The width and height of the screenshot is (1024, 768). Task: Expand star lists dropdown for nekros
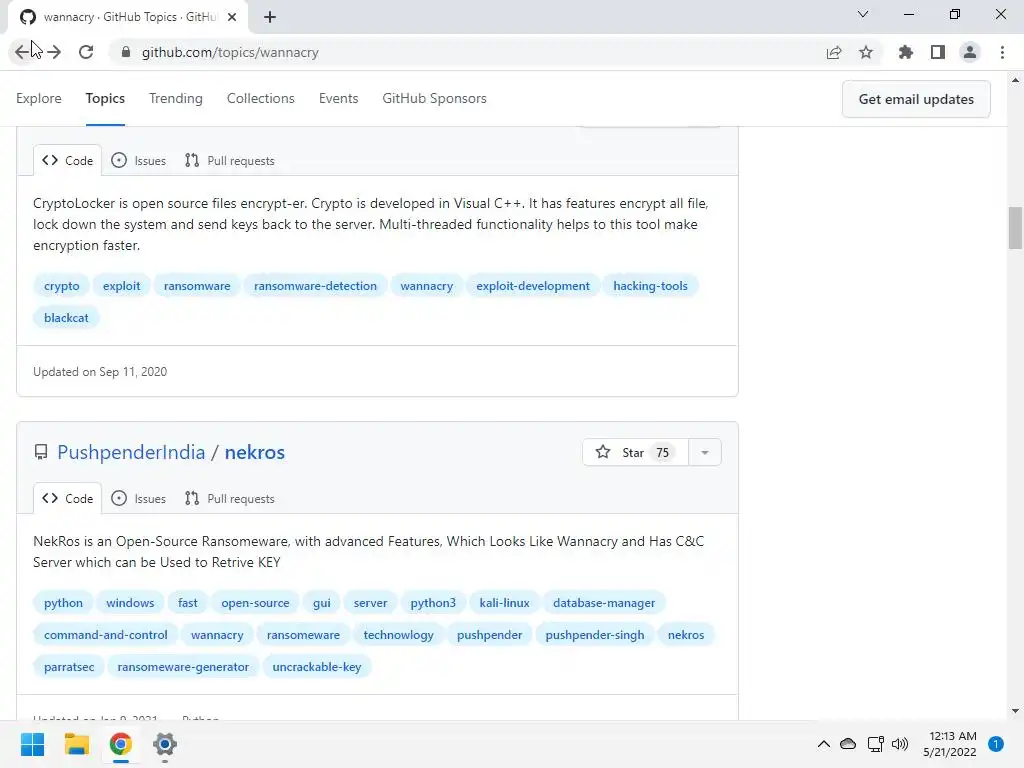pyautogui.click(x=705, y=453)
